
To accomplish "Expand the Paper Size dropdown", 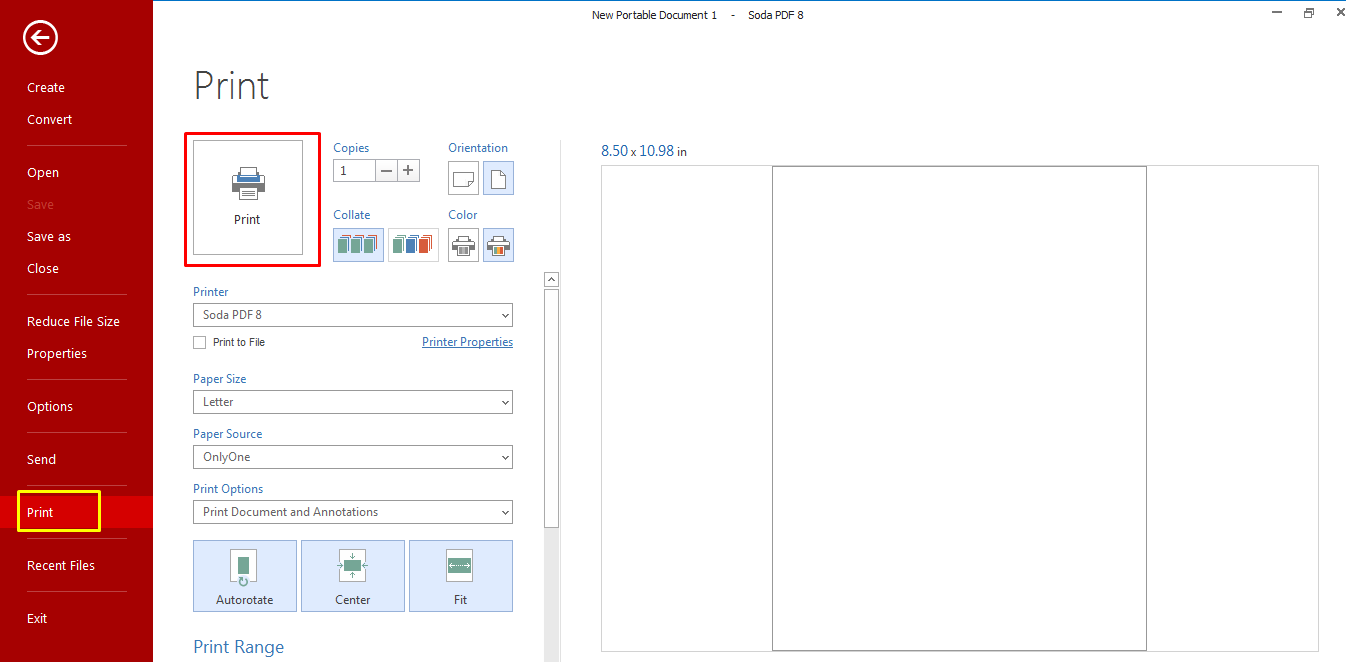I will [x=352, y=402].
